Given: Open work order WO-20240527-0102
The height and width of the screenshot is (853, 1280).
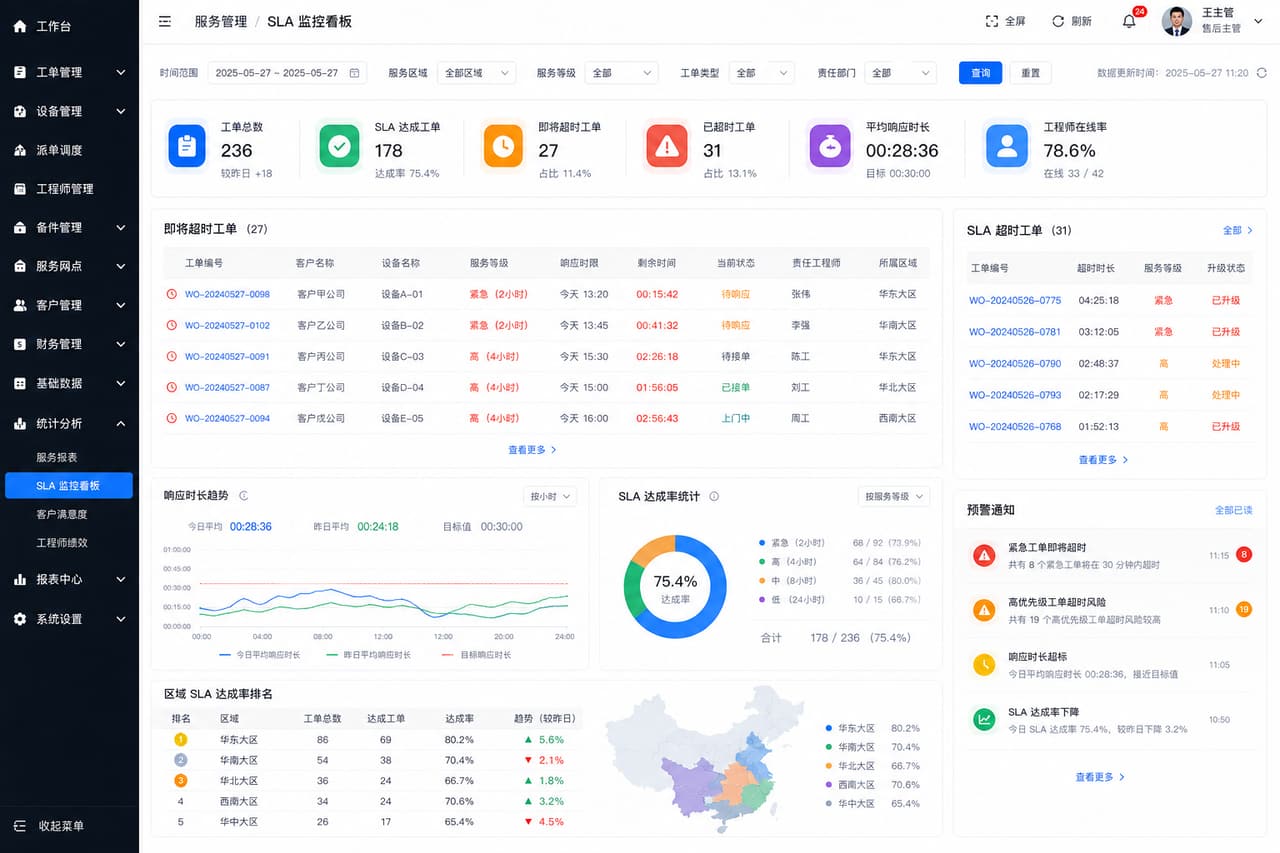Looking at the screenshot, I should pyautogui.click(x=227, y=325).
